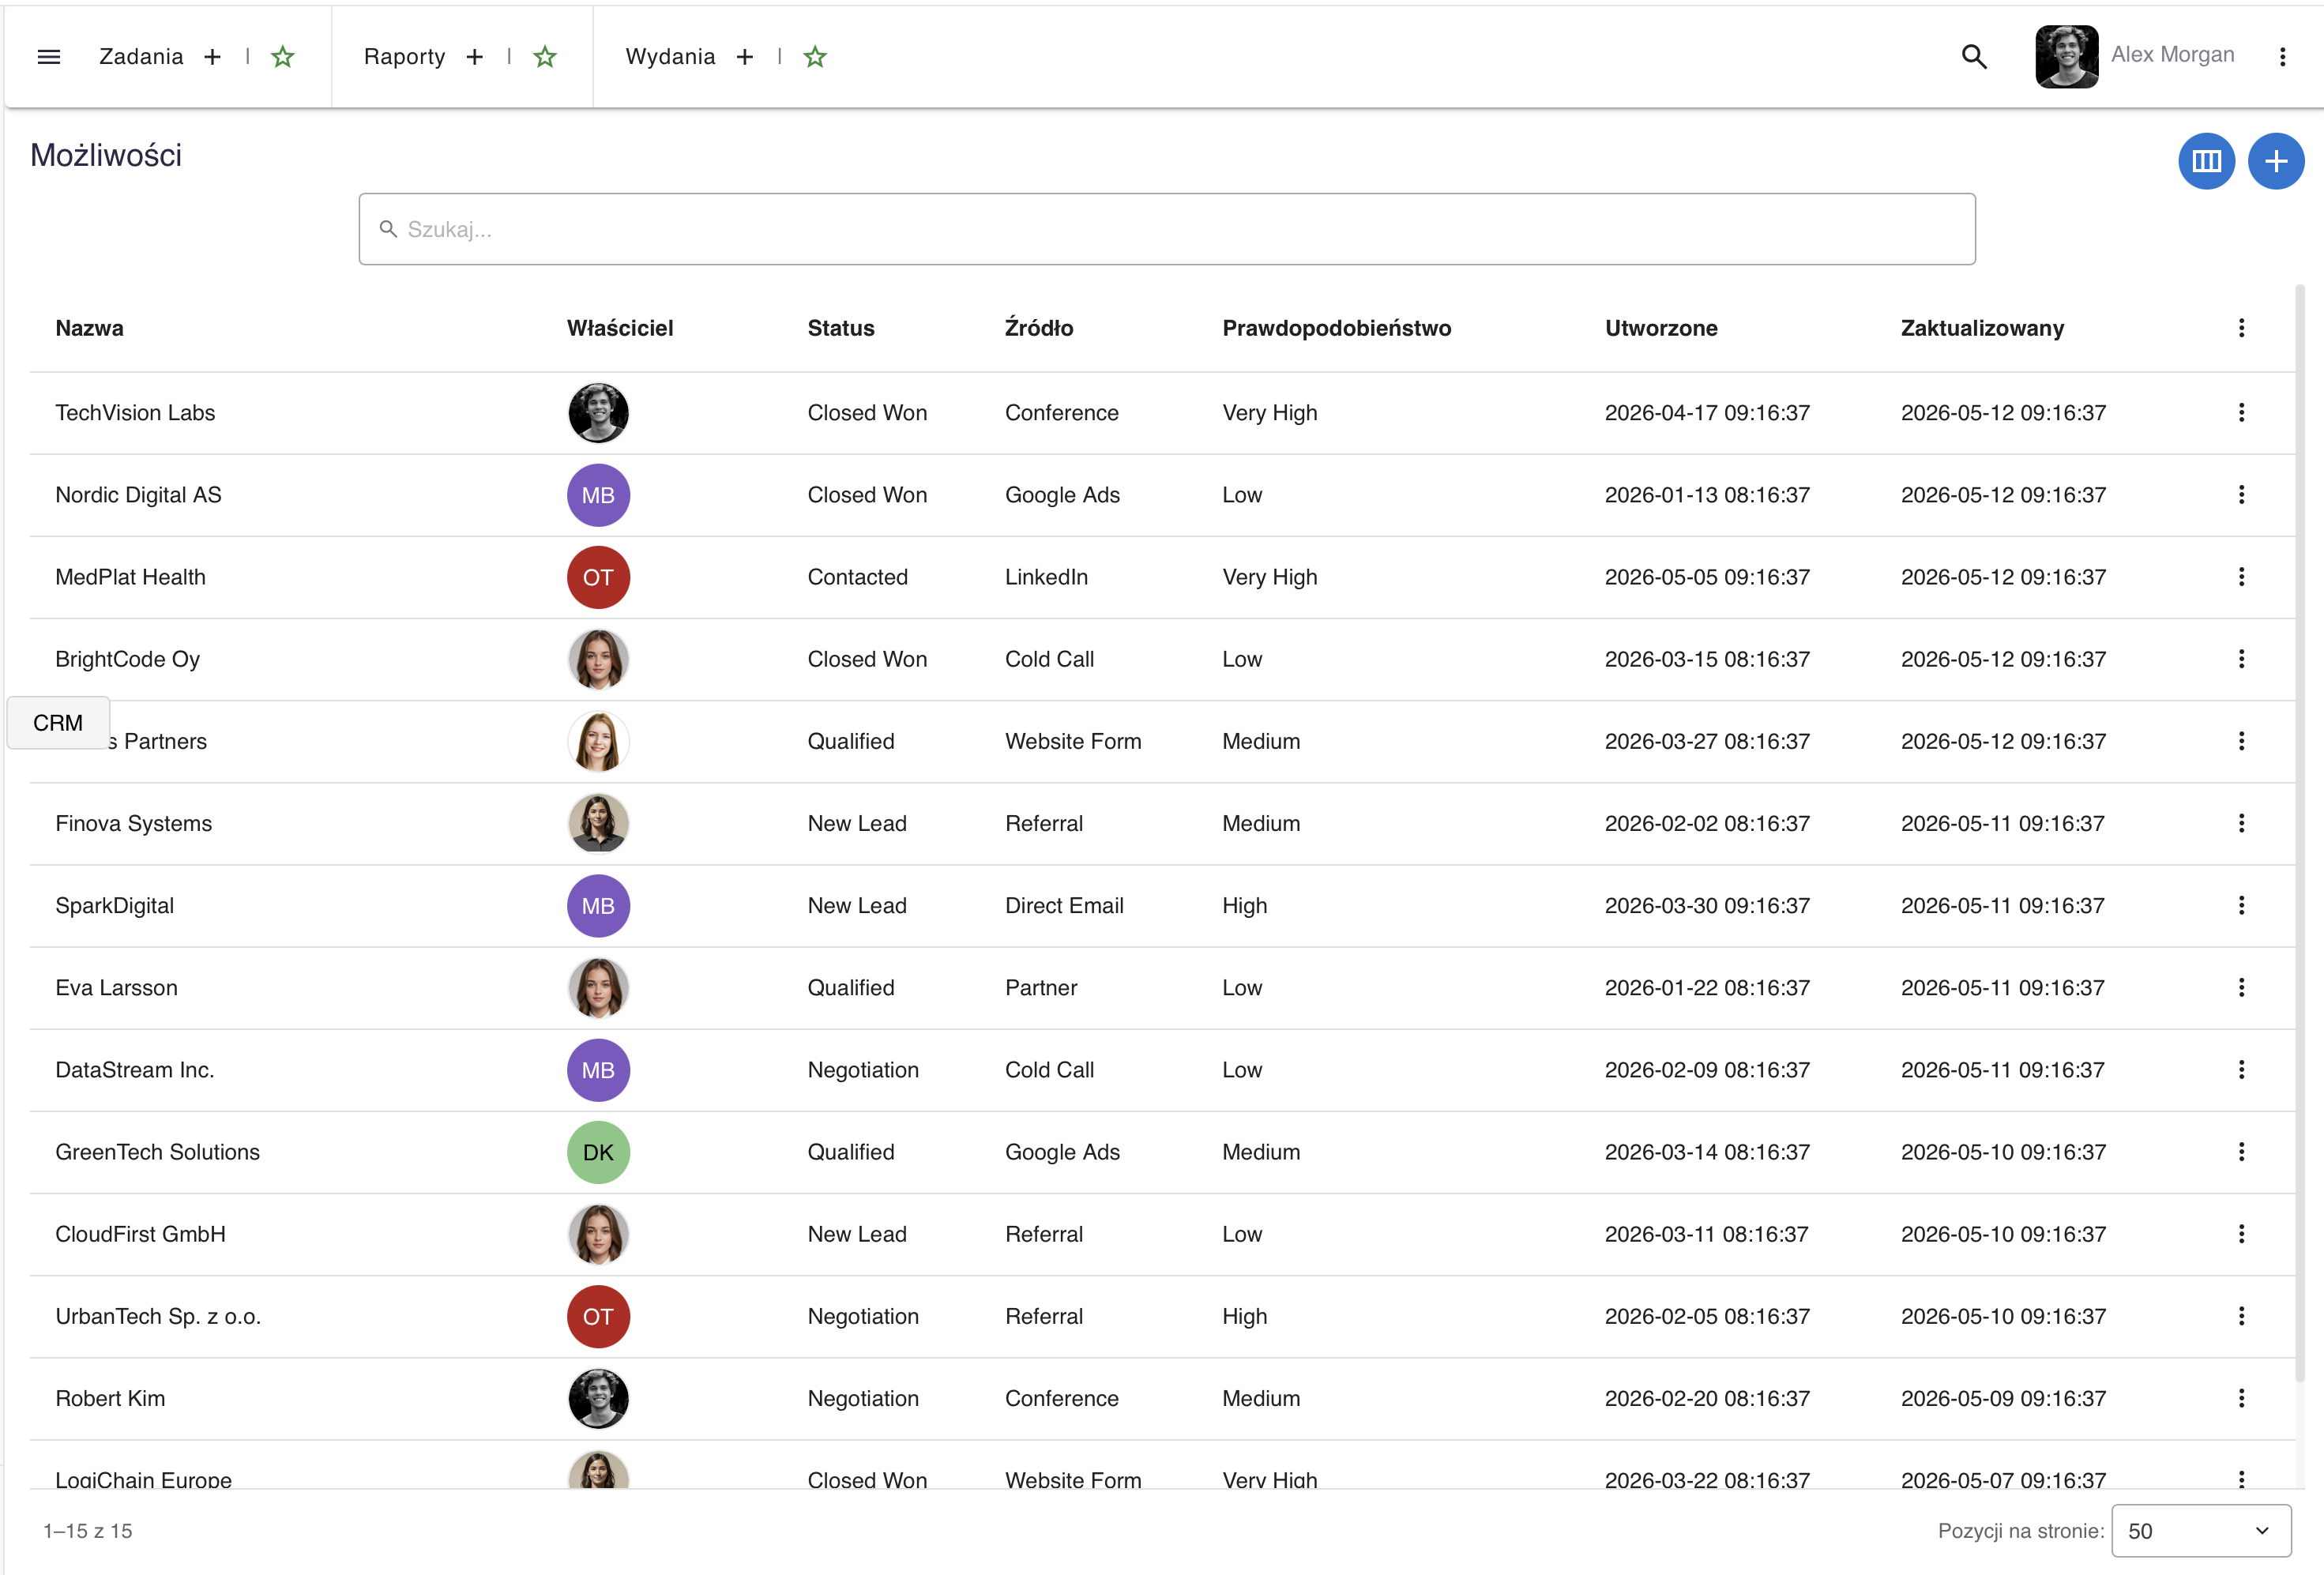The image size is (2324, 1575).
Task: Open row actions for DataStream Inc.
Action: tap(2241, 1070)
